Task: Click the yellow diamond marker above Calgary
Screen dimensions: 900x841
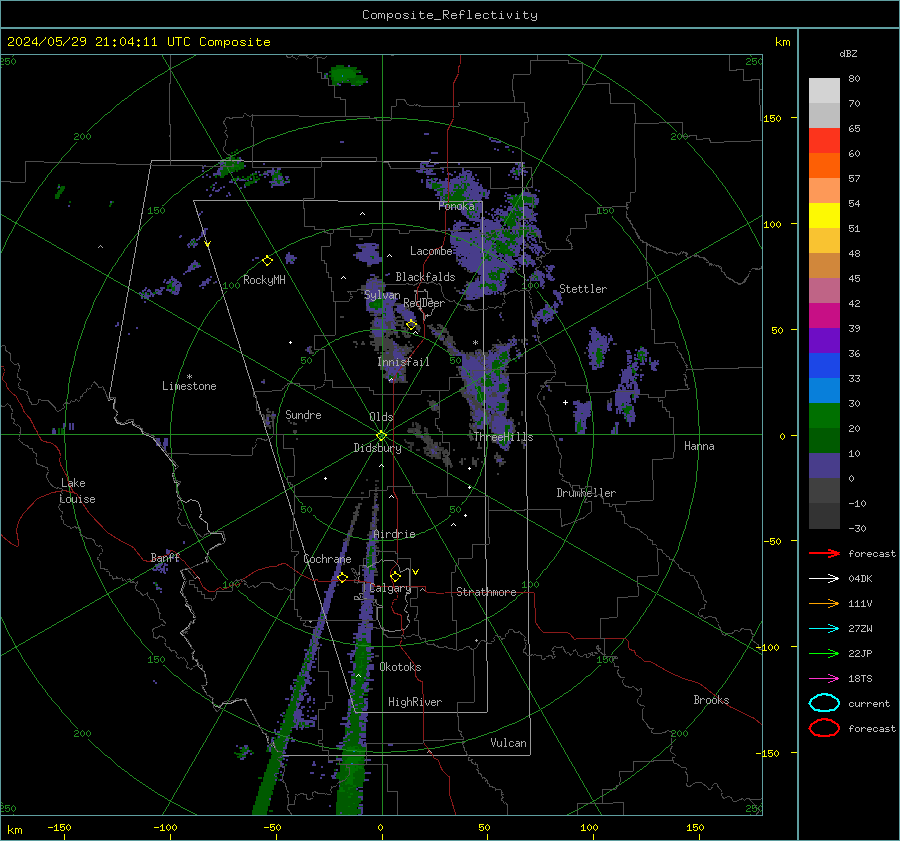Action: [x=395, y=576]
